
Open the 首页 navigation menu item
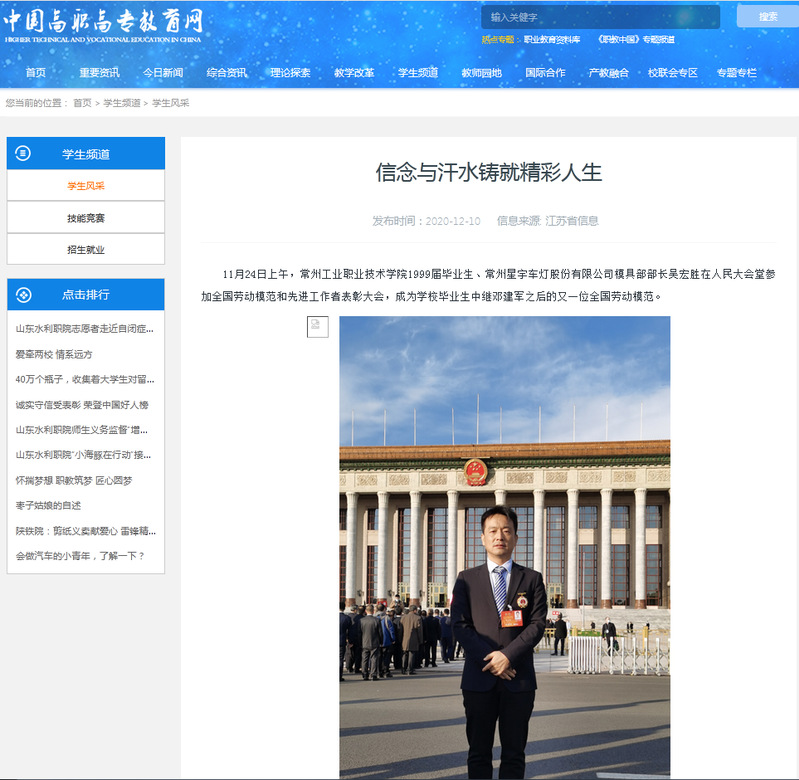[36, 73]
